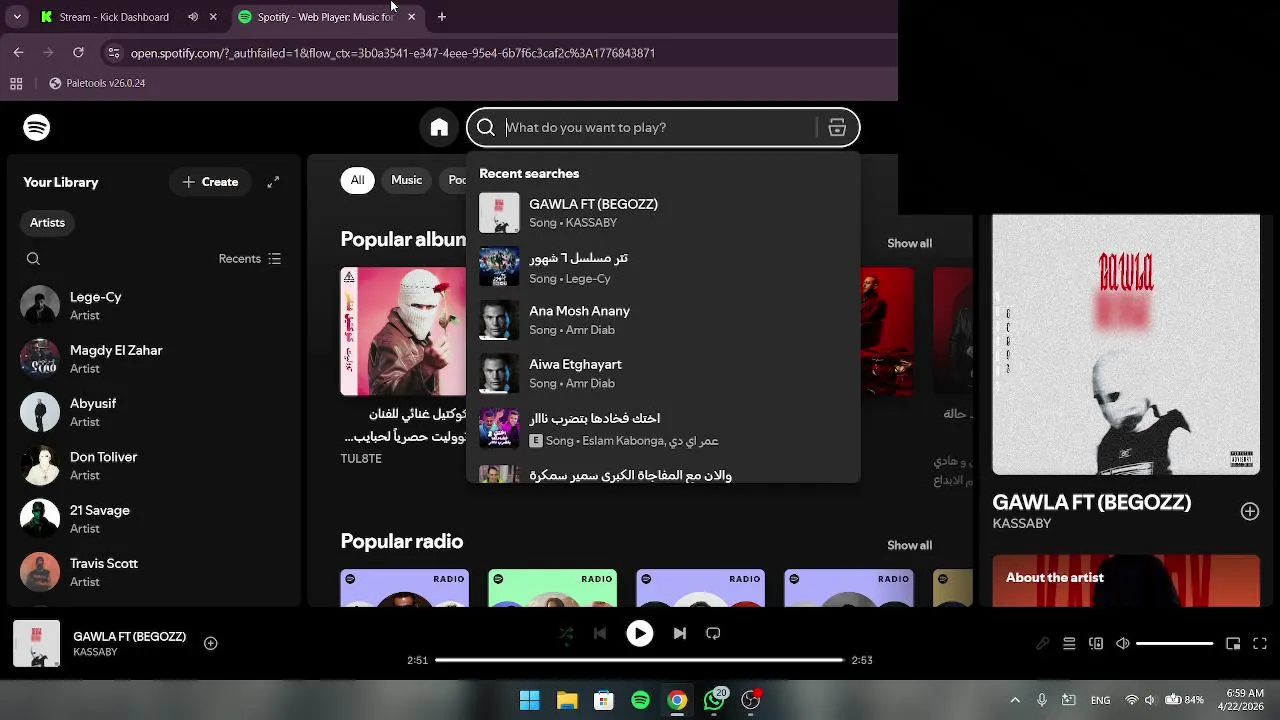Seek in the song progress bar
Screen dimensions: 1280x720
coord(640,660)
